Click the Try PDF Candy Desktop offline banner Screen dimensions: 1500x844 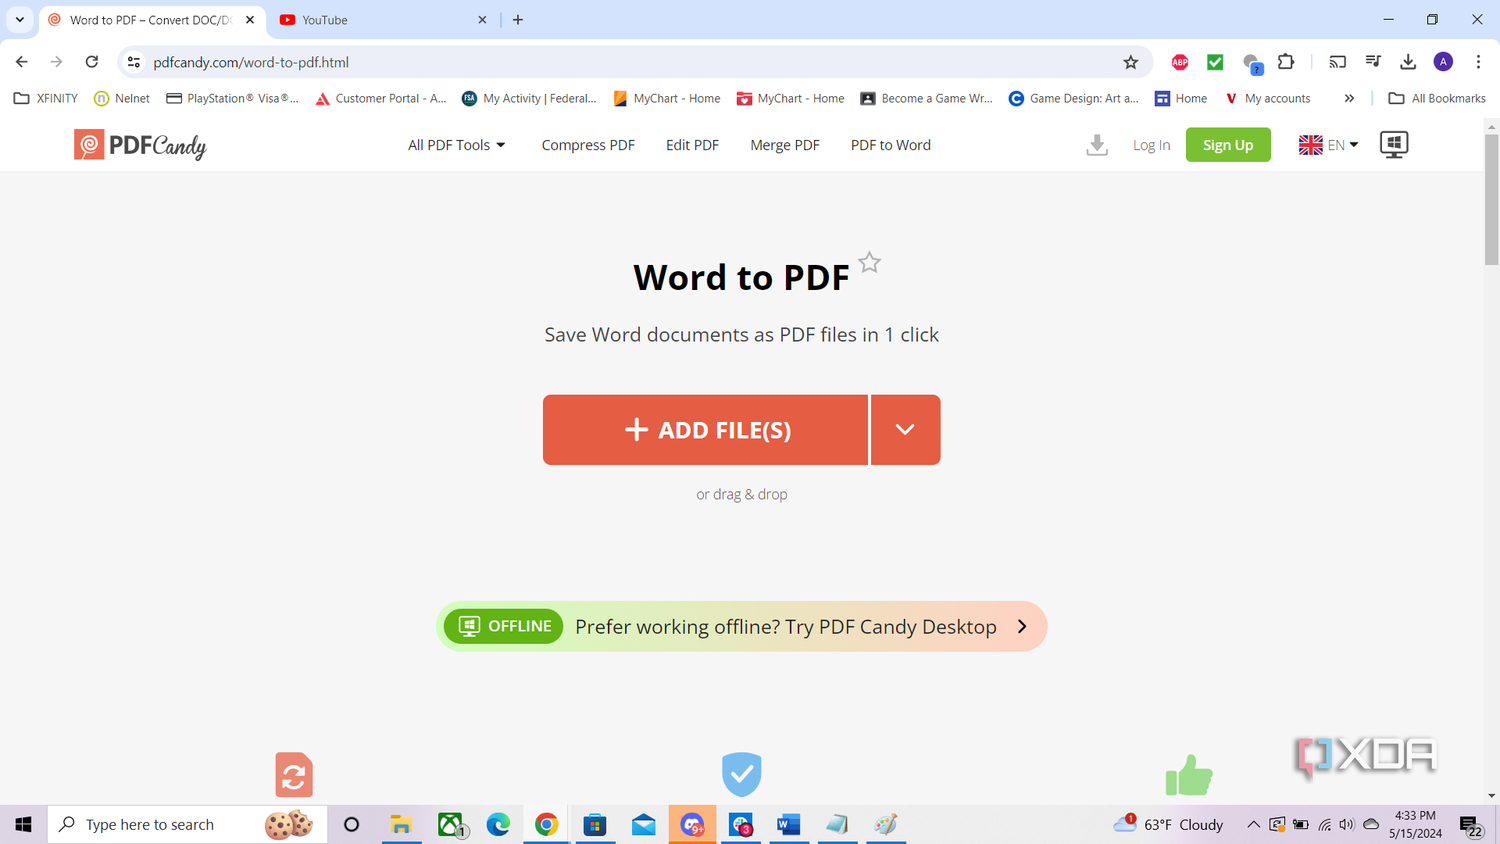(x=741, y=626)
